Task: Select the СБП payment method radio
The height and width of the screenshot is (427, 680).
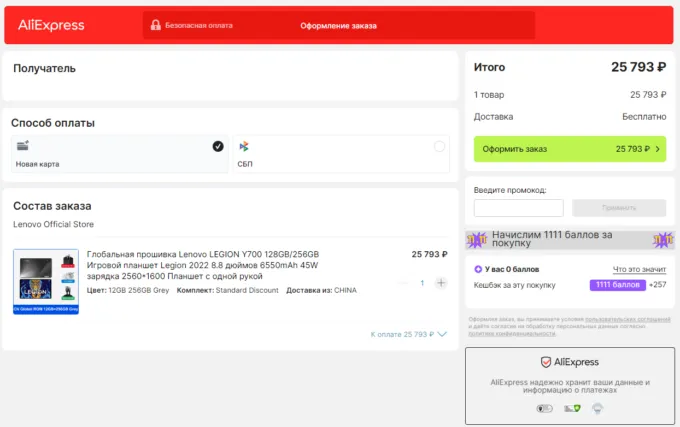Action: click(x=439, y=147)
